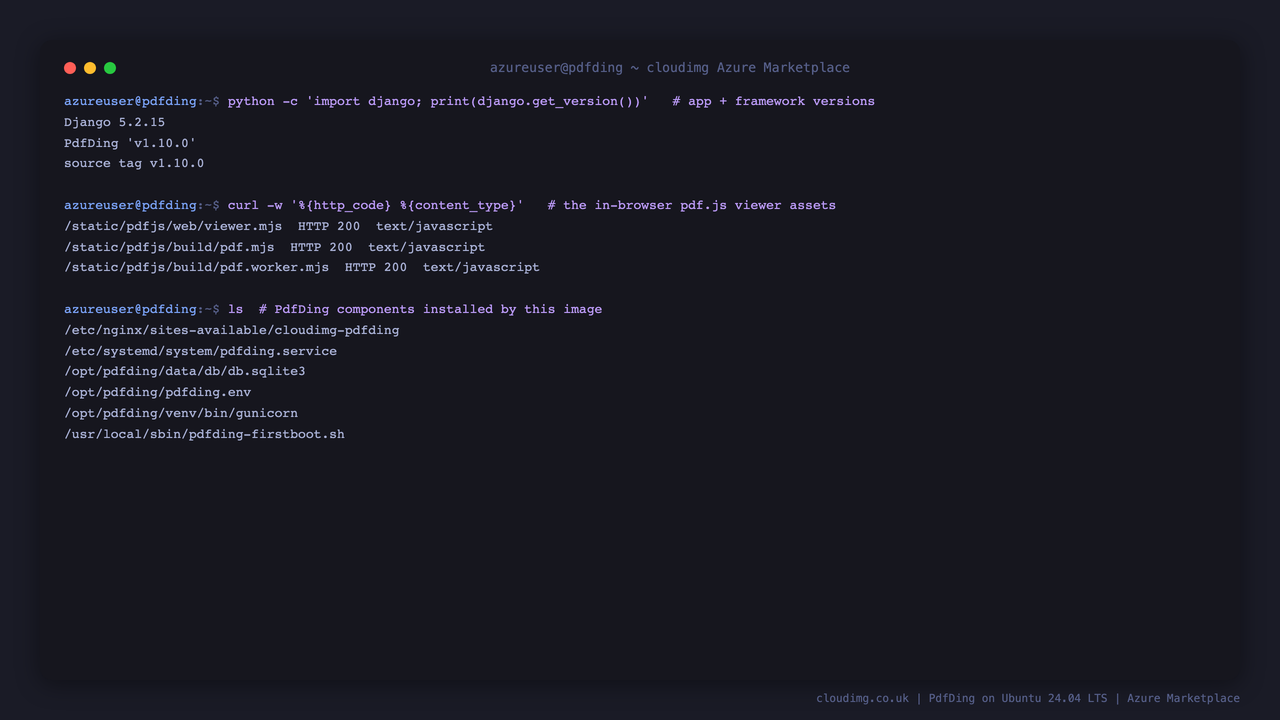The image size is (1280, 720).
Task: Click the green maximize window dot
Action: (110, 68)
